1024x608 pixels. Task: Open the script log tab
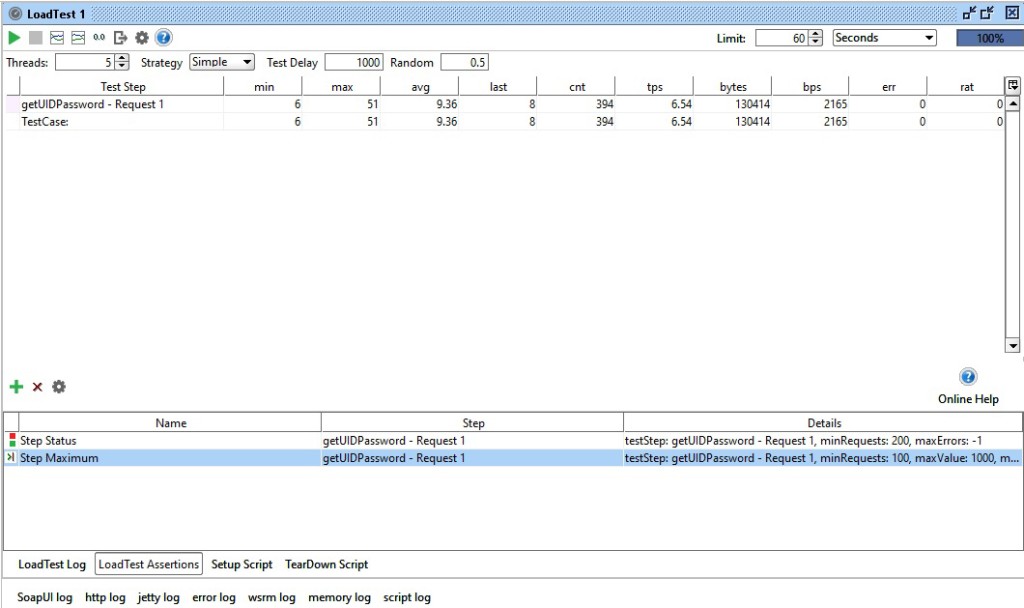click(407, 598)
